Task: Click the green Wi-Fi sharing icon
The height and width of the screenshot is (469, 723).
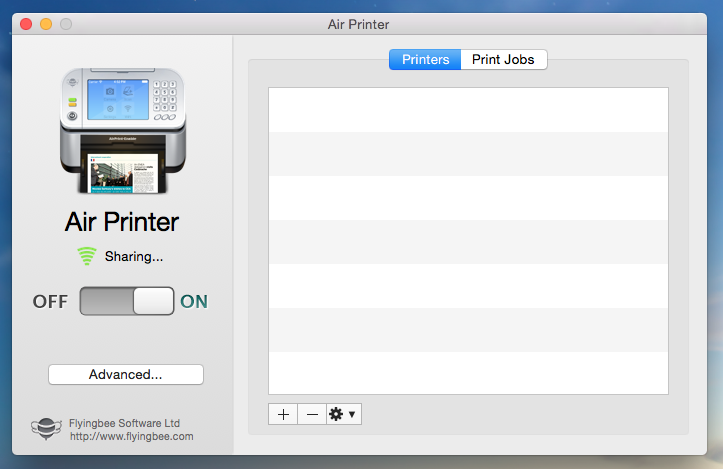Action: click(87, 256)
